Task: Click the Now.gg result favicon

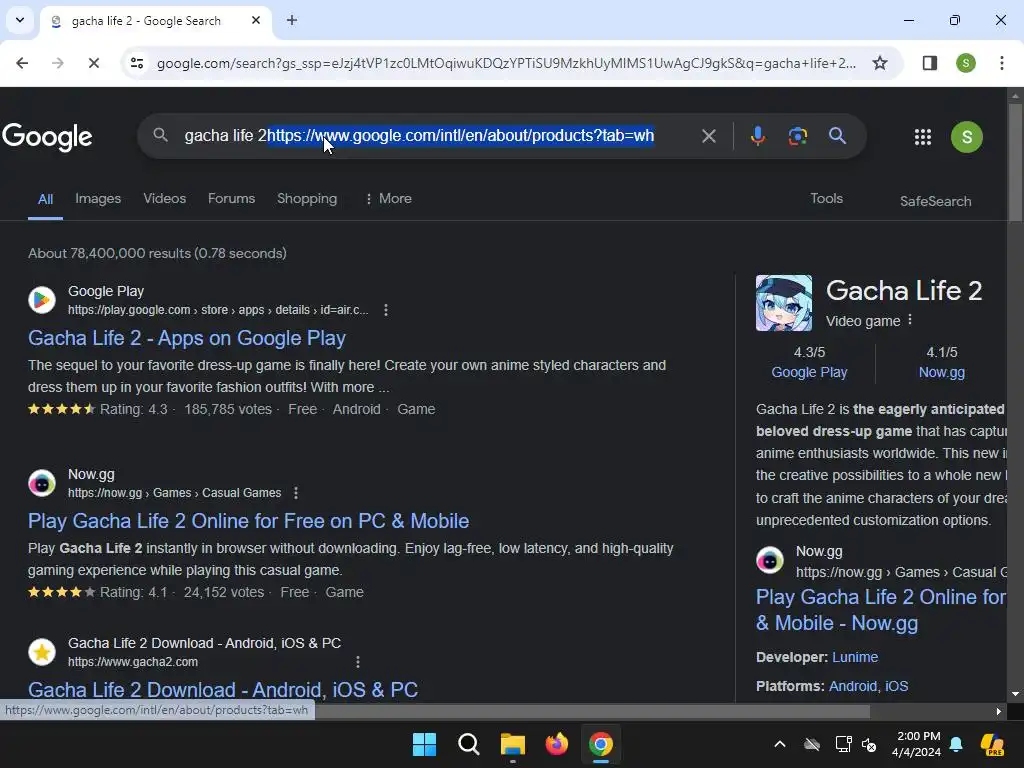Action: (41, 483)
